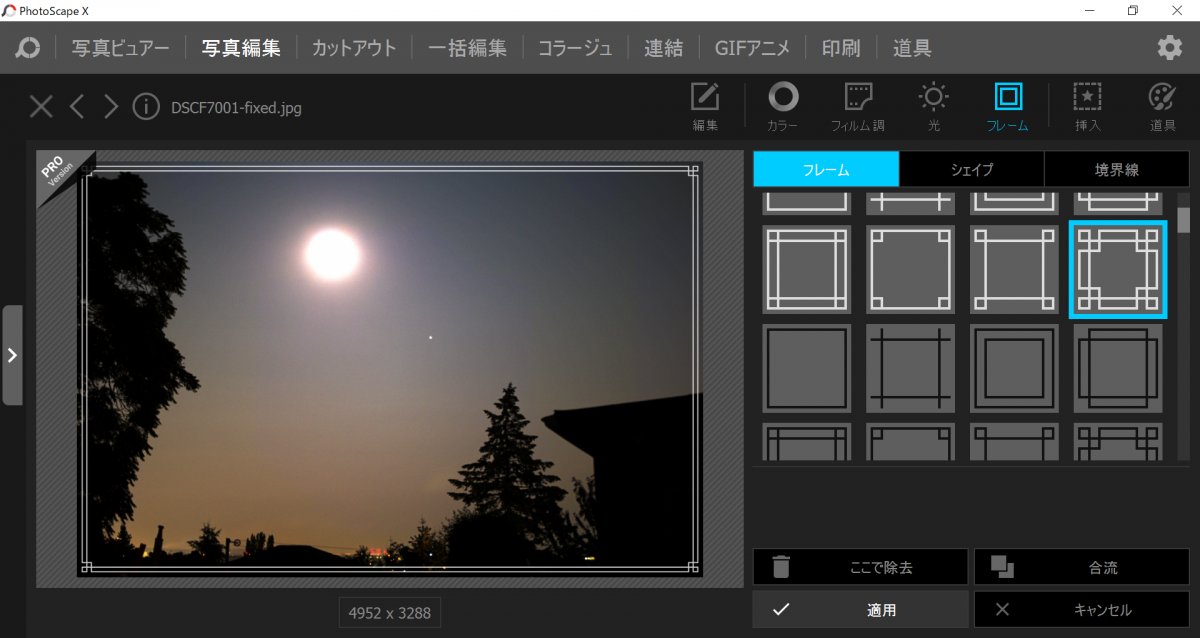Open the 道具 (Tools) palette icon
Screen dimensions: 1200x638
click(1162, 105)
